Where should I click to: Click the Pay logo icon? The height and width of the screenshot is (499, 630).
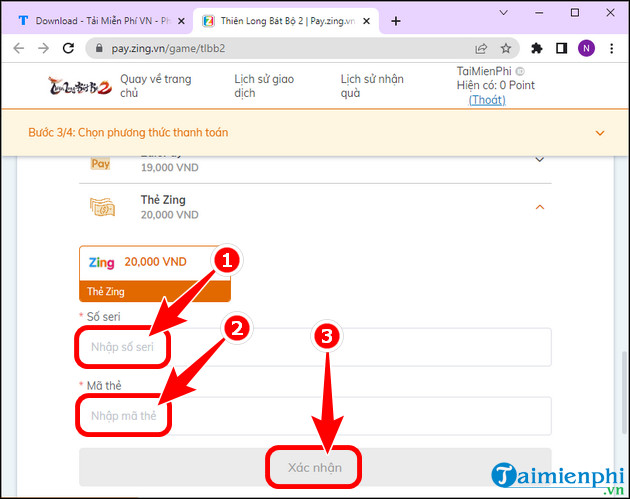pos(100,164)
